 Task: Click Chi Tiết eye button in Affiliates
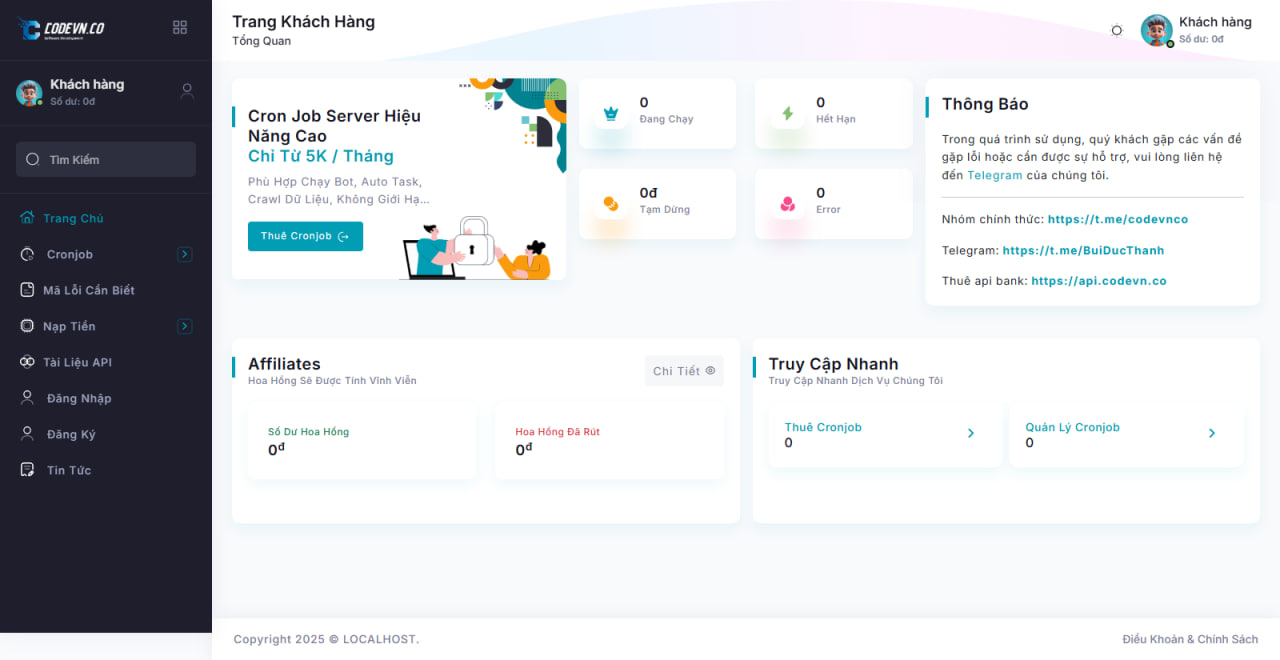coord(684,371)
